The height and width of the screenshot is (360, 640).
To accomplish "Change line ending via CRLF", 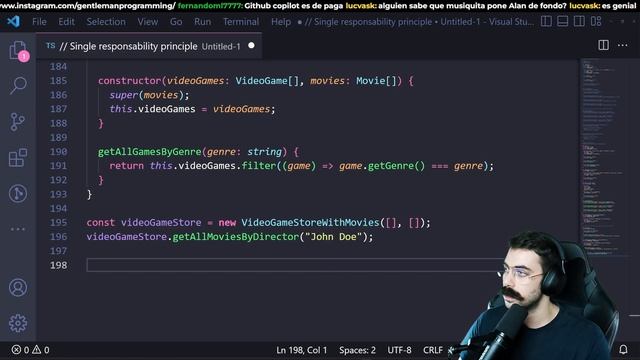I will point(433,350).
